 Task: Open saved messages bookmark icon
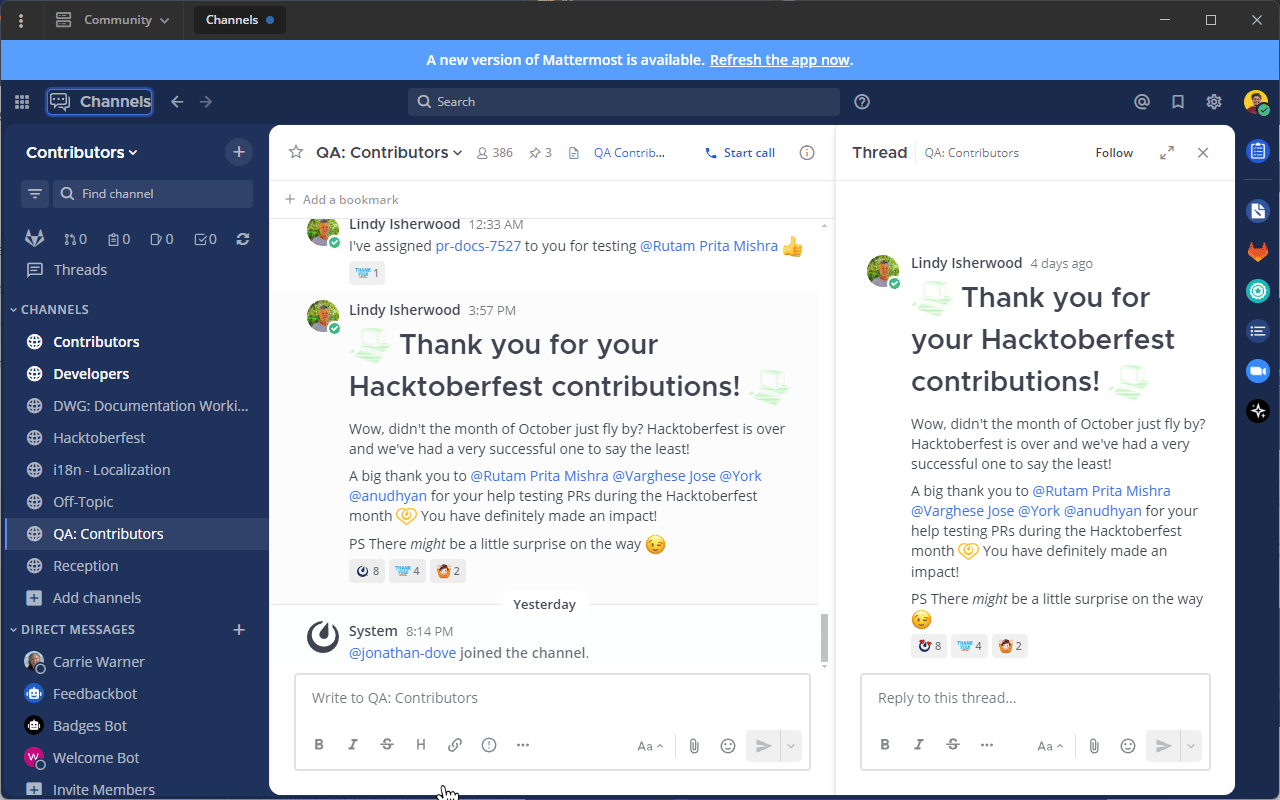tap(1177, 101)
